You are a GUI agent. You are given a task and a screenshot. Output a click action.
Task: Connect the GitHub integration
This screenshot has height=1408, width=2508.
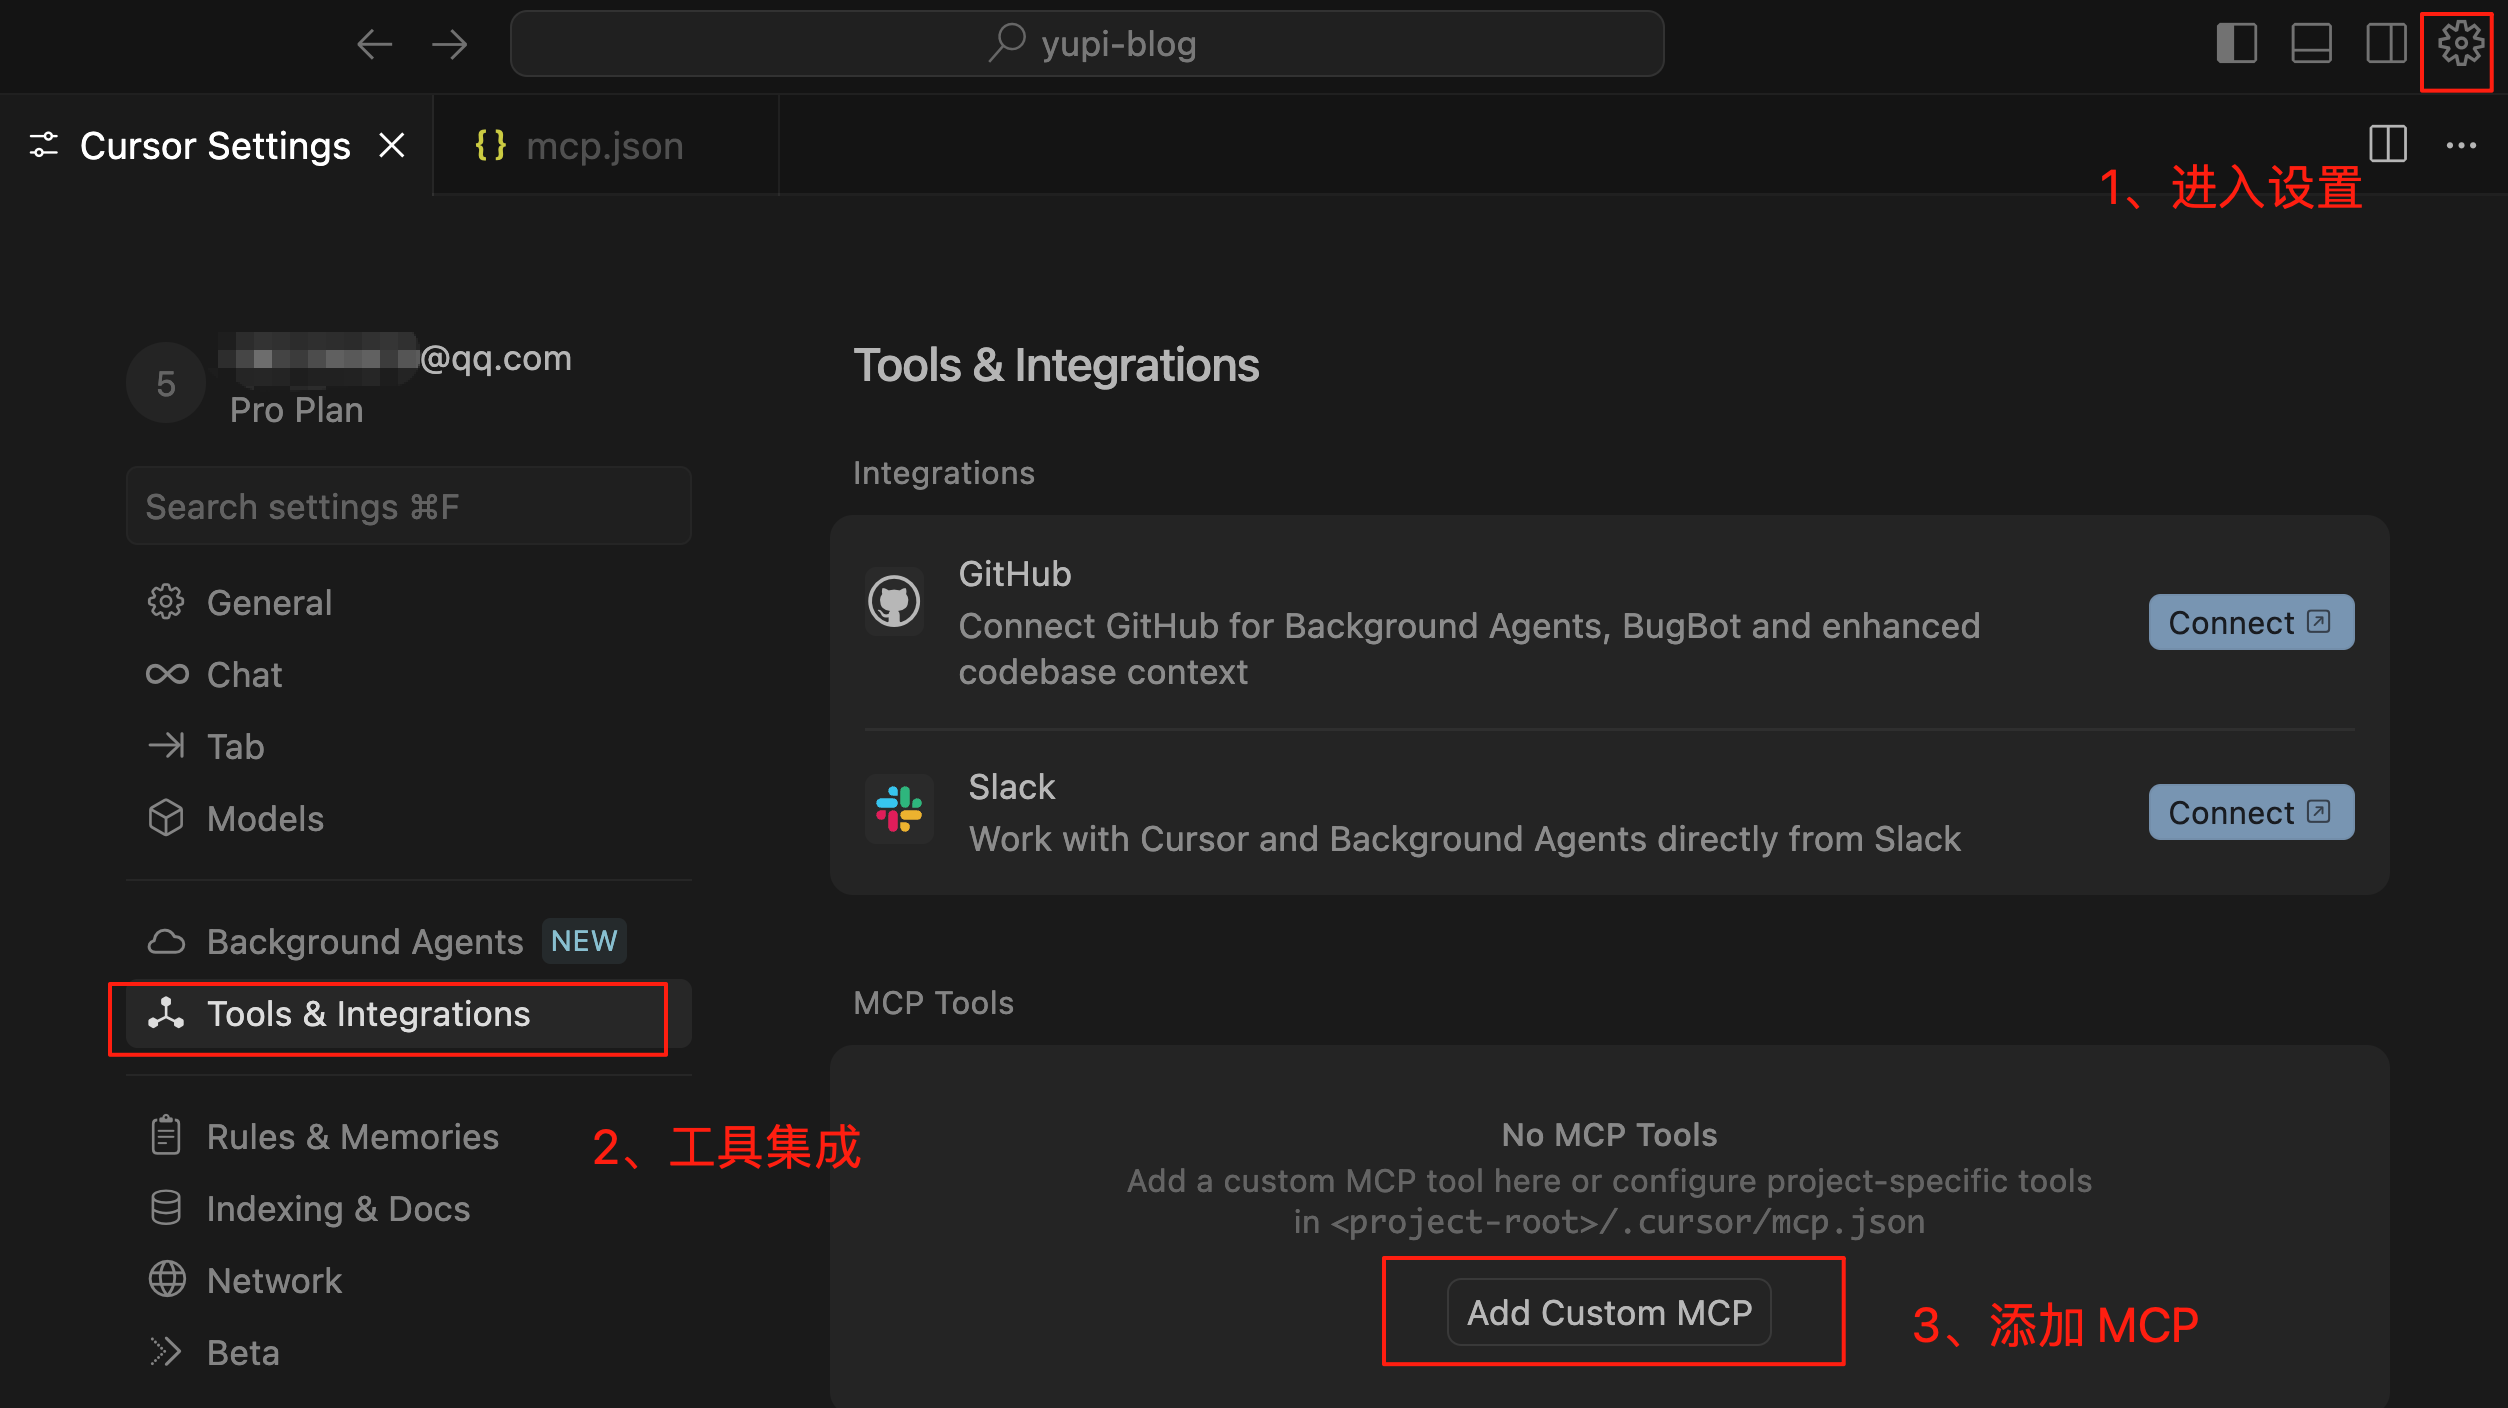click(2250, 623)
